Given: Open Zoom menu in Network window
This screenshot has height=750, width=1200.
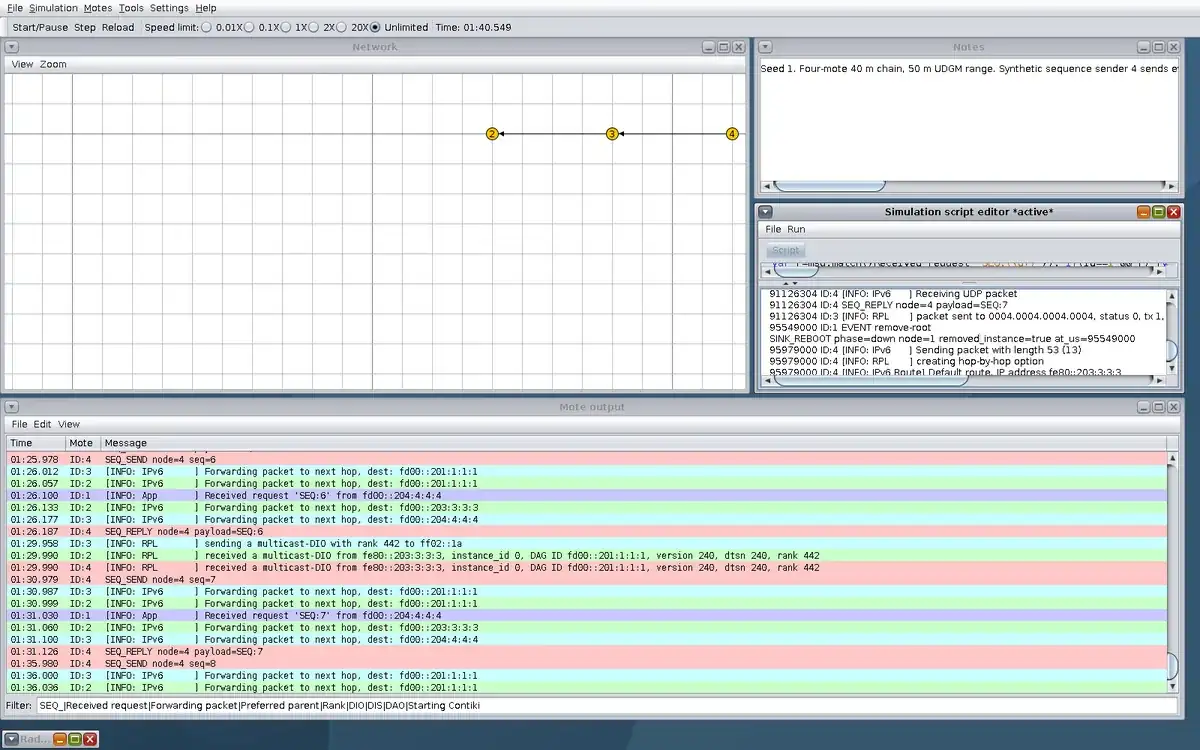Looking at the screenshot, I should [x=53, y=64].
